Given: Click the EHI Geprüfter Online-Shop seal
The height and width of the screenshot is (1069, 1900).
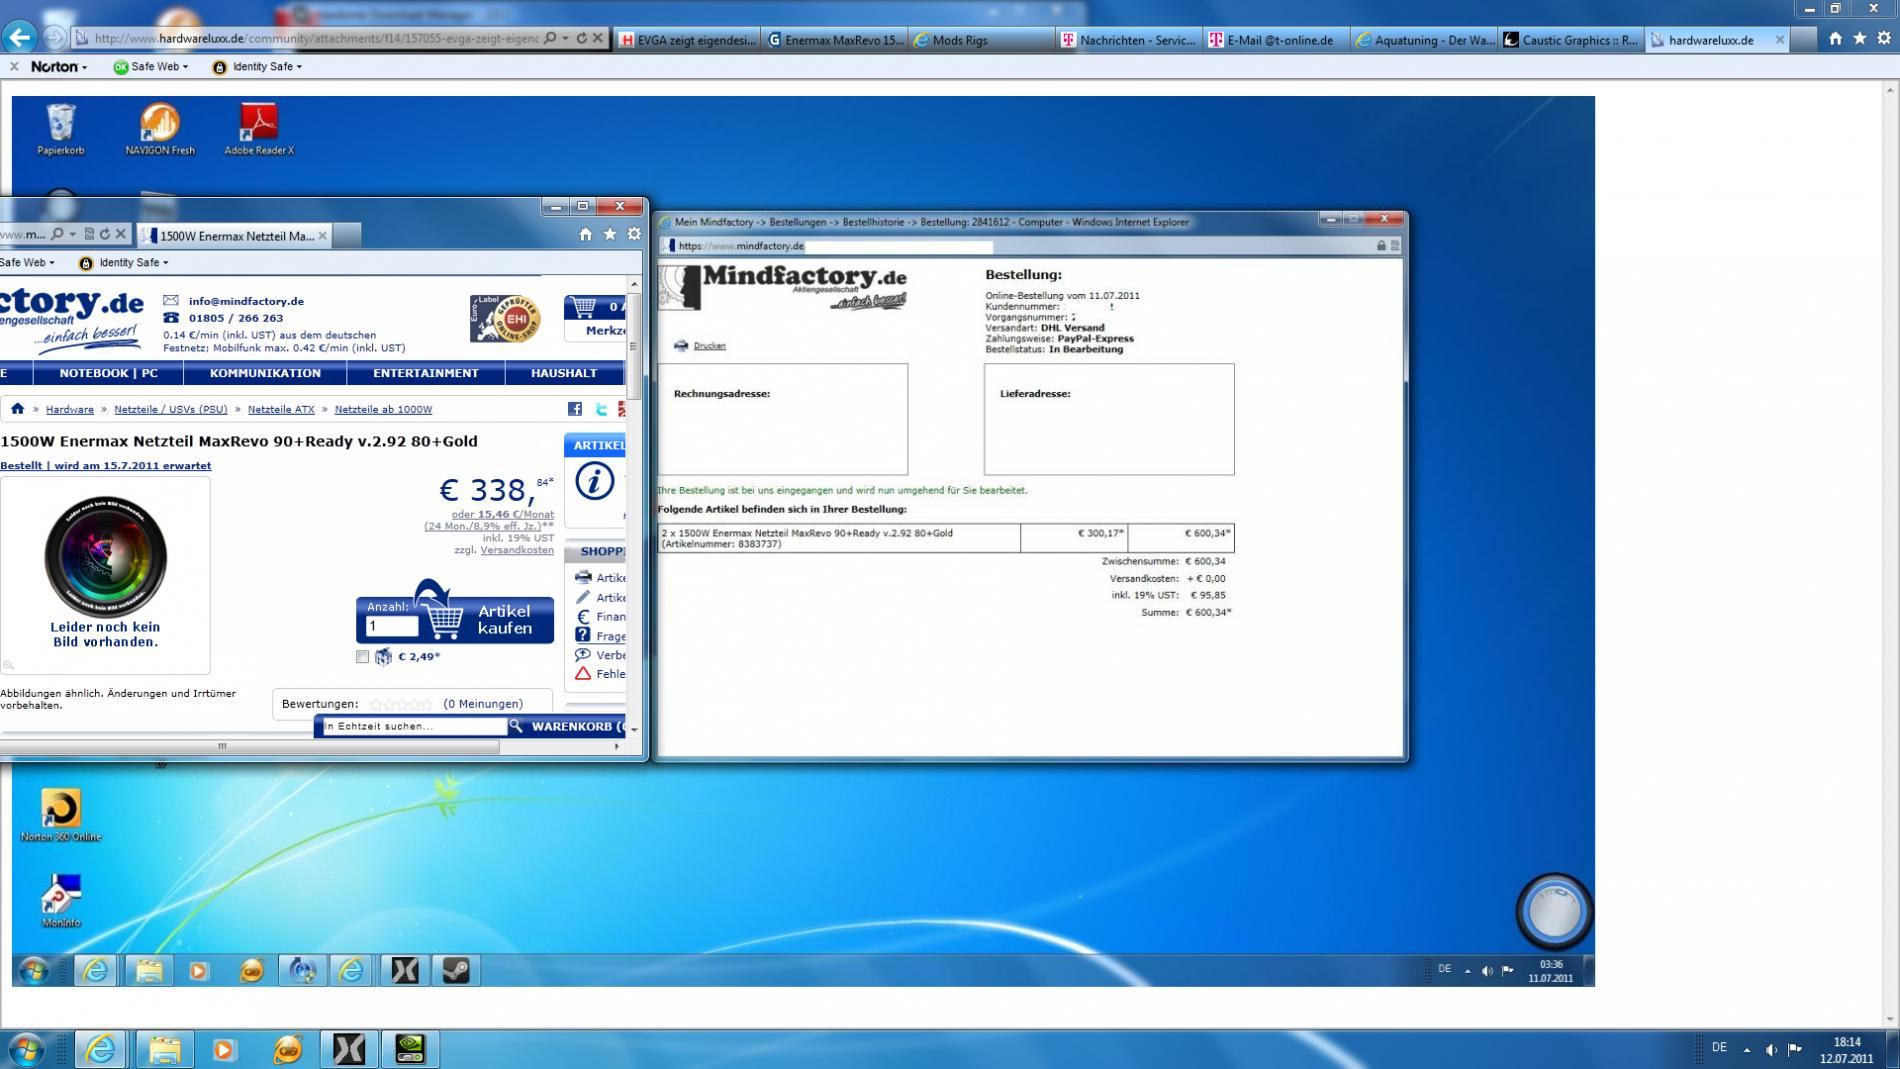Looking at the screenshot, I should tap(505, 318).
